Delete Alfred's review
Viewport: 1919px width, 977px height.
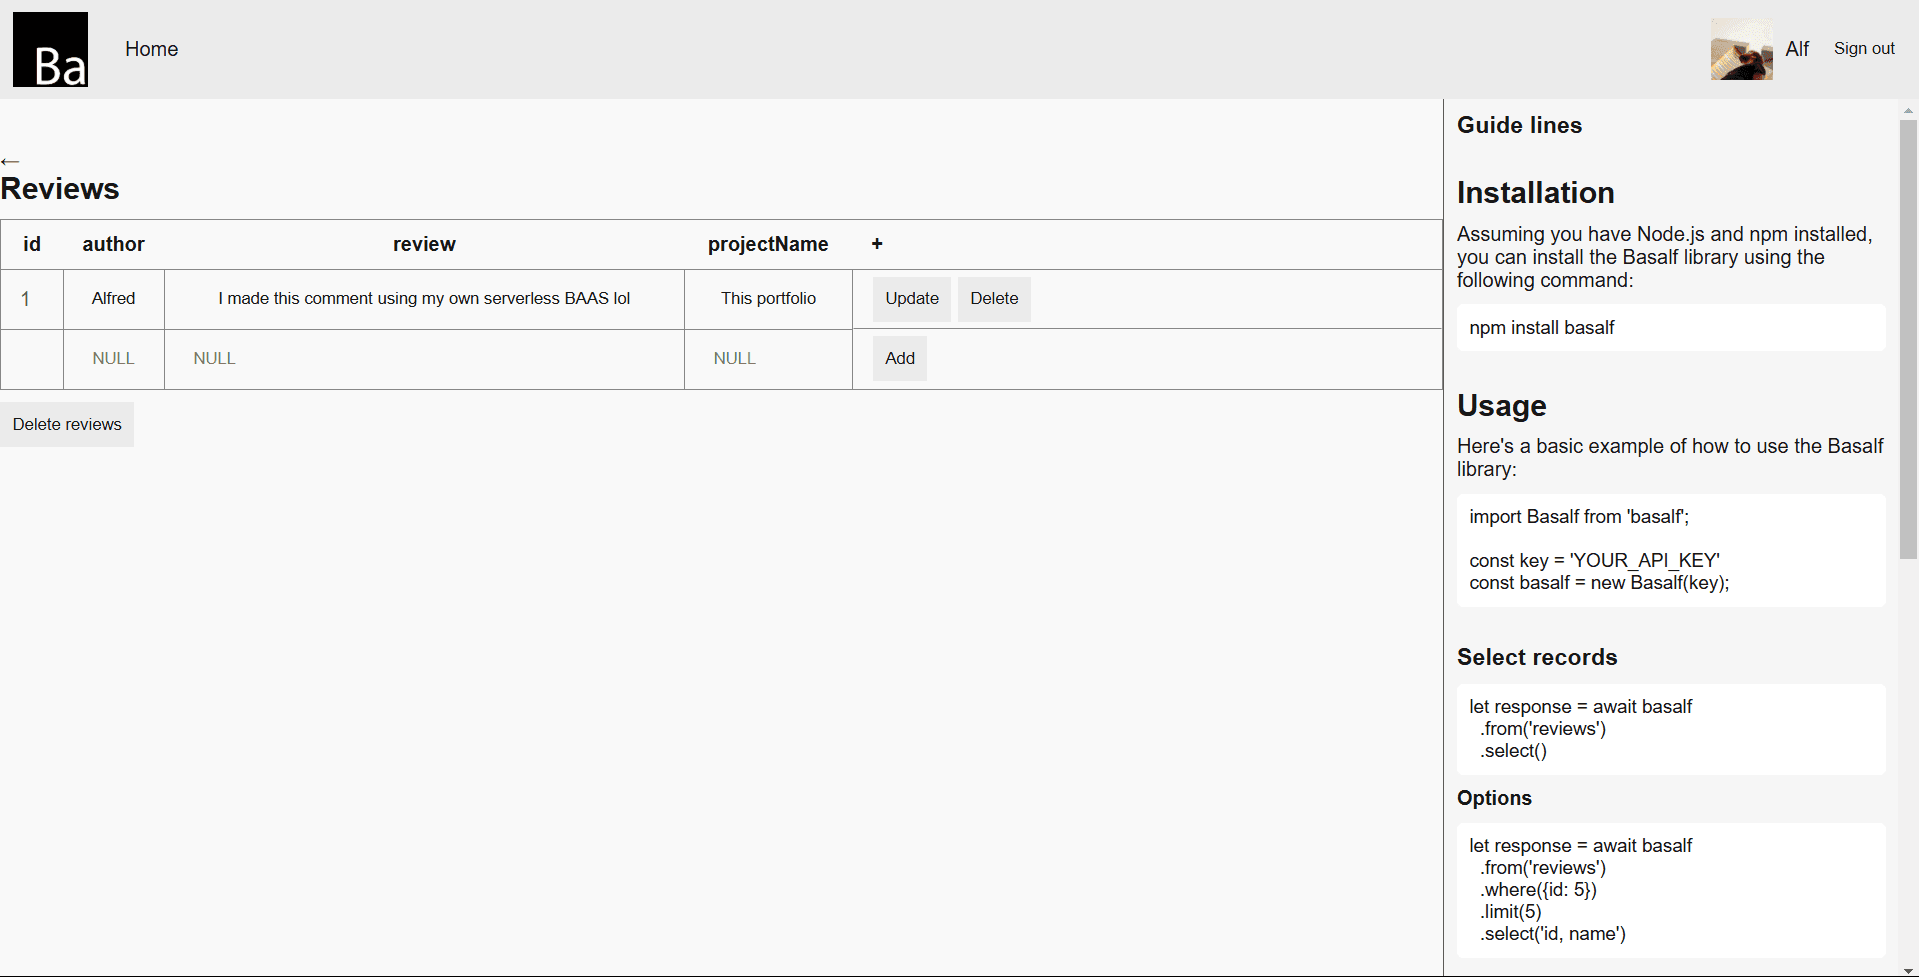click(993, 298)
